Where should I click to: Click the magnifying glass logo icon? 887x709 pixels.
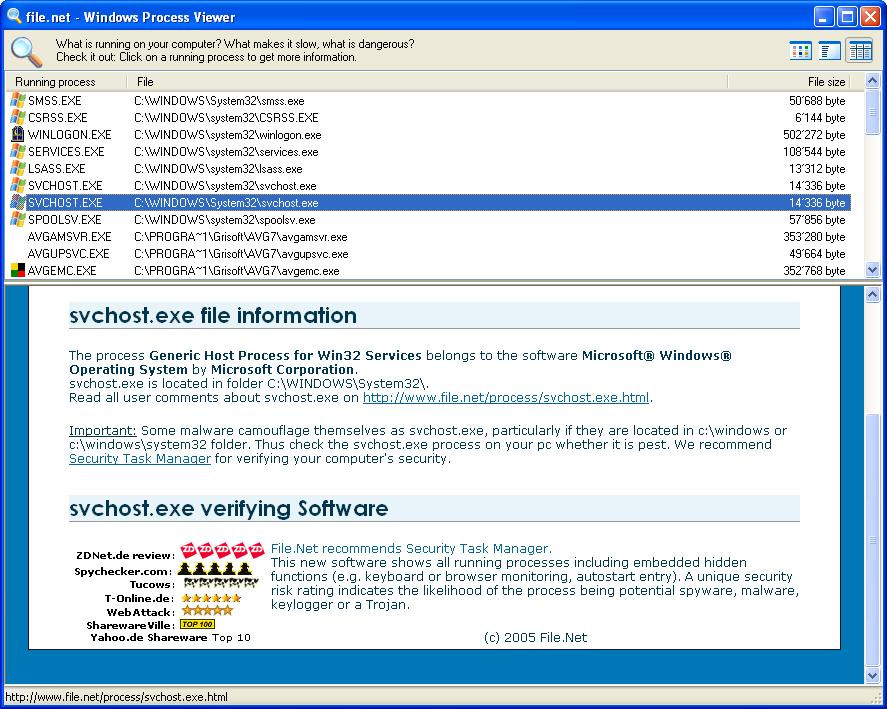coord(26,51)
